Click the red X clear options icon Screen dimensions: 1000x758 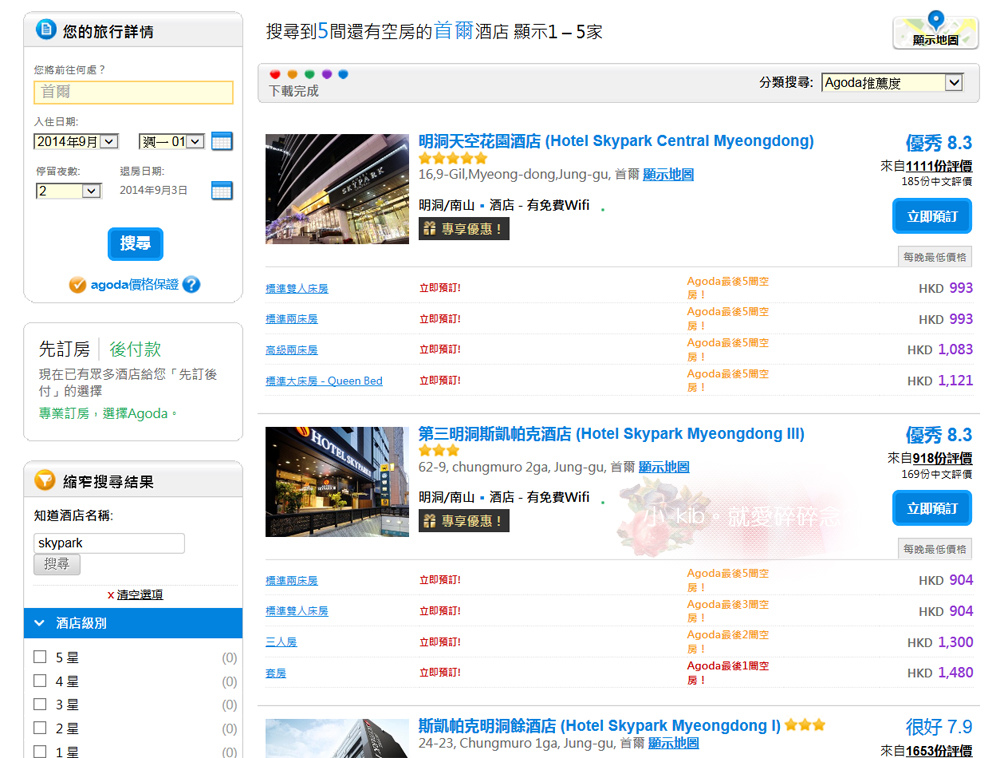[110, 595]
